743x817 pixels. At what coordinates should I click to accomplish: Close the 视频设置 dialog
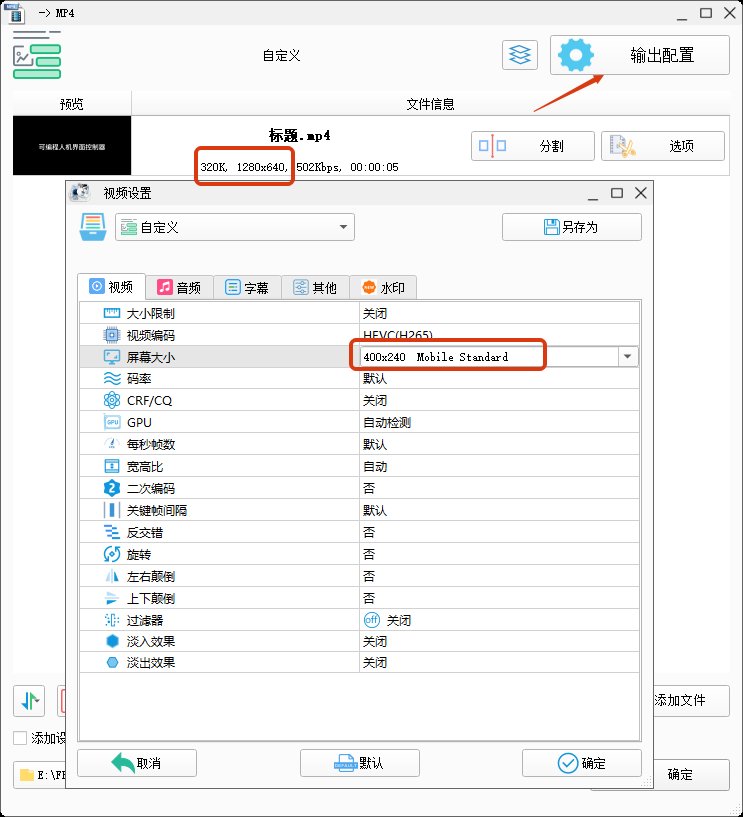click(x=641, y=193)
